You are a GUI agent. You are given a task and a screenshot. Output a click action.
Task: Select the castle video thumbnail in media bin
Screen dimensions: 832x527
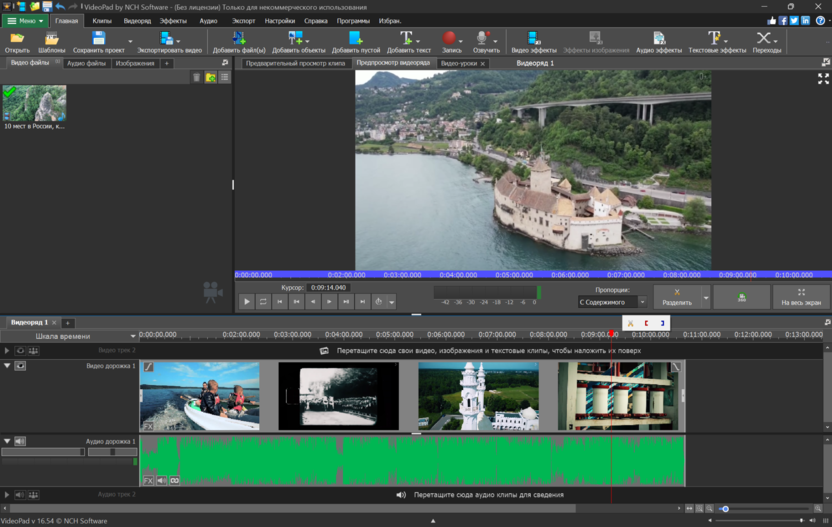[35, 103]
